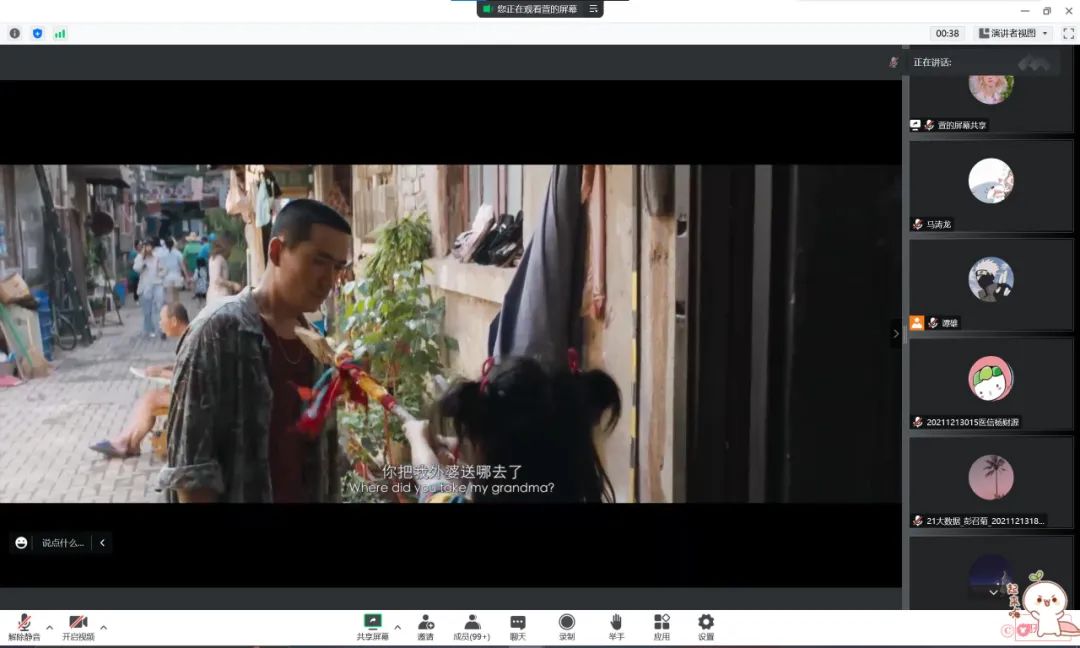Collapse the chat bar with the left chevron
The height and width of the screenshot is (648, 1080).
pyautogui.click(x=102, y=543)
